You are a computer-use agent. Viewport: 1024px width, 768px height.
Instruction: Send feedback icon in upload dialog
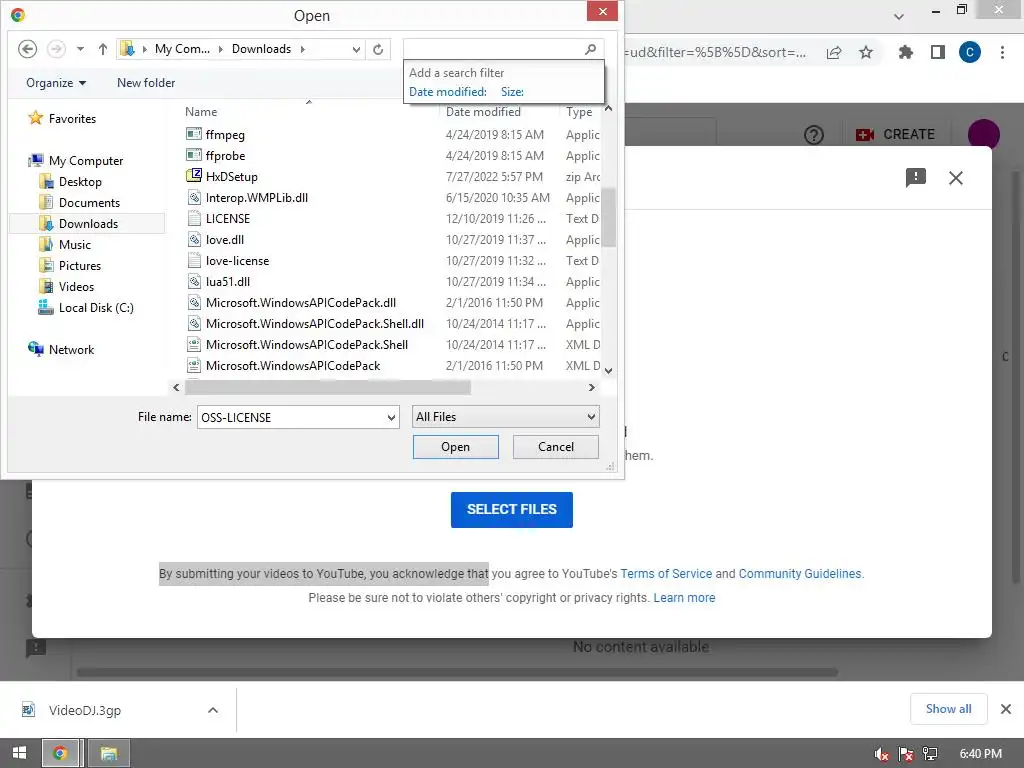click(x=916, y=178)
